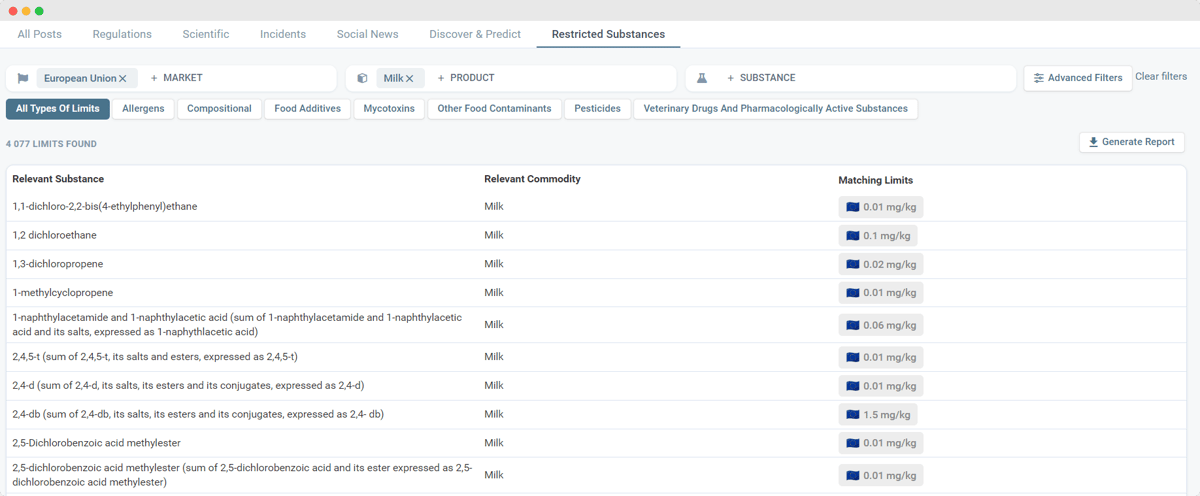Screen dimensions: 1200x496
Task: Click the flask icon in the substance filter
Action: [702, 78]
